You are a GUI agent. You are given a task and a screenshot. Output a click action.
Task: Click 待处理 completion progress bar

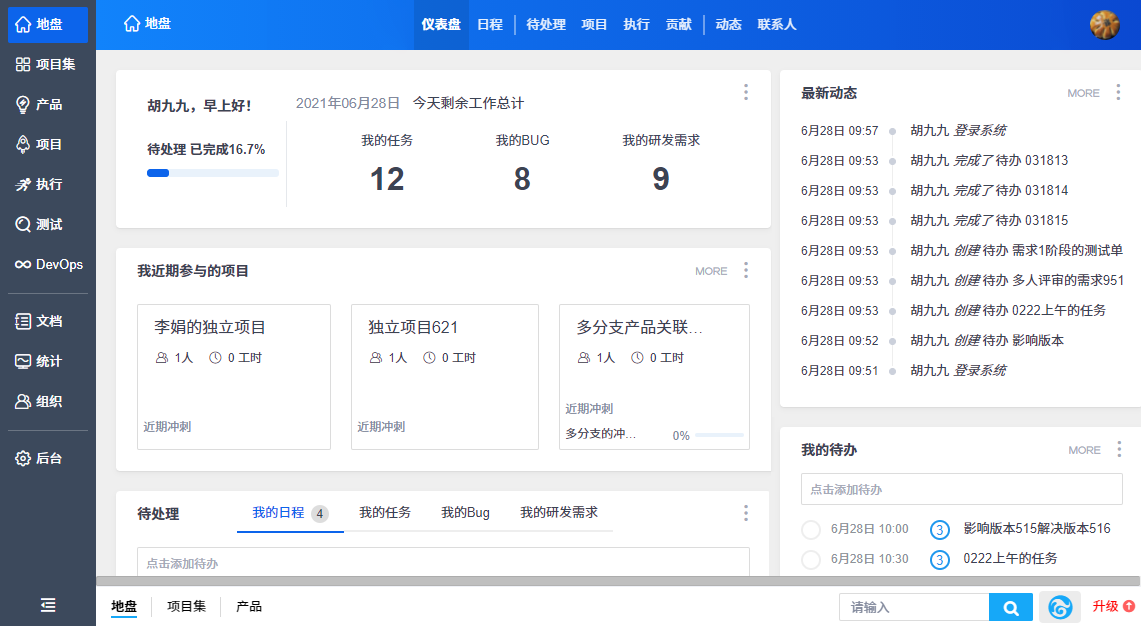pos(212,173)
